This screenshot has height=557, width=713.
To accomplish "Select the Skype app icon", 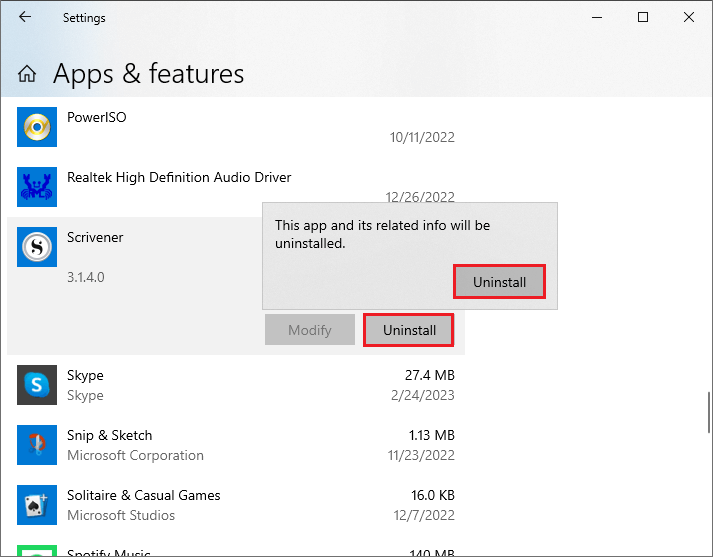I will tap(37, 385).
